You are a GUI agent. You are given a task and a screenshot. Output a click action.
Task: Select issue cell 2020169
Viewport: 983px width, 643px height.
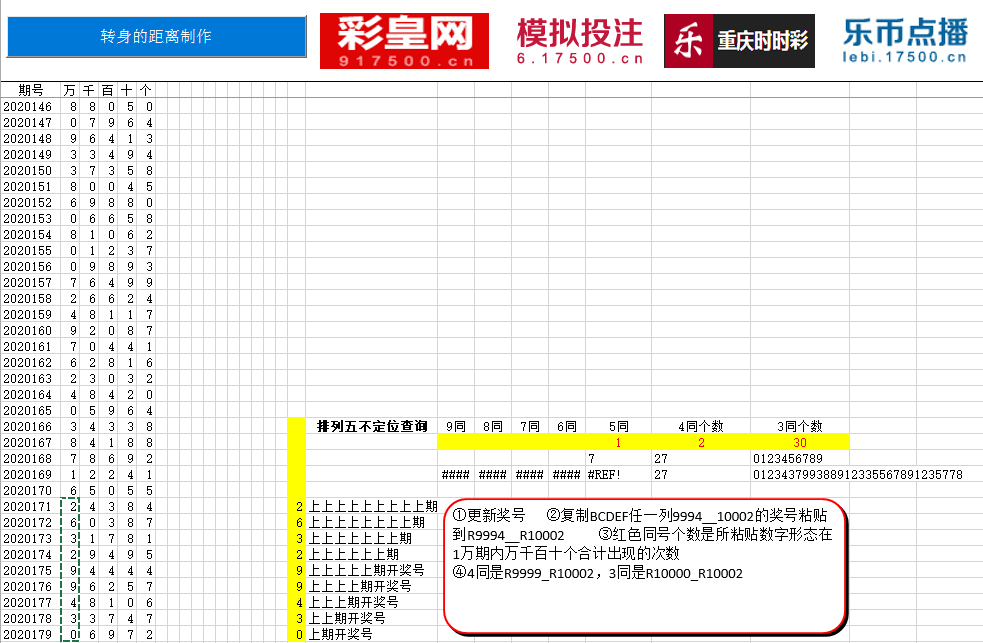(31, 474)
